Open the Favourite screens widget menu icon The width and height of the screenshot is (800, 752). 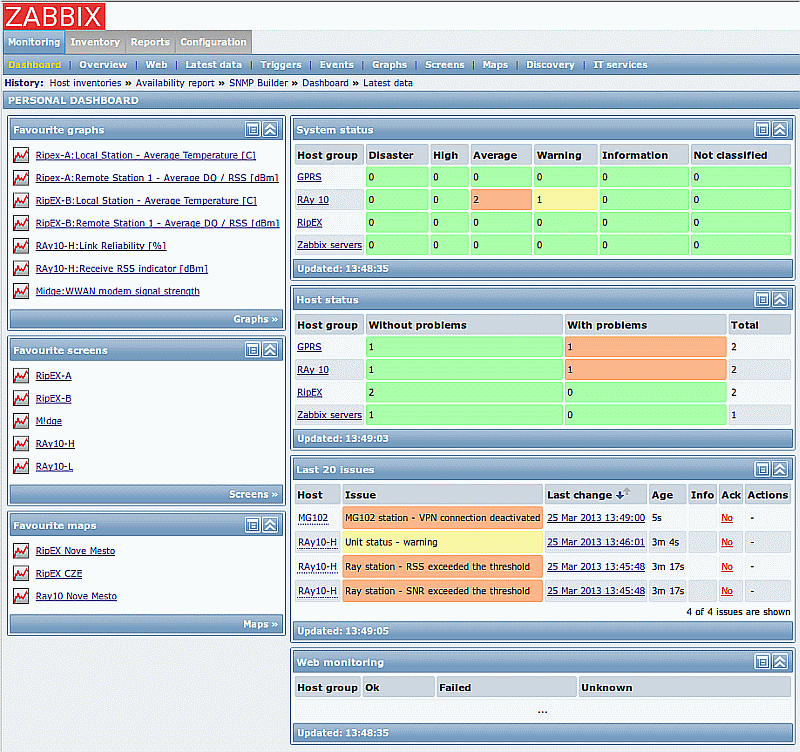pos(253,350)
